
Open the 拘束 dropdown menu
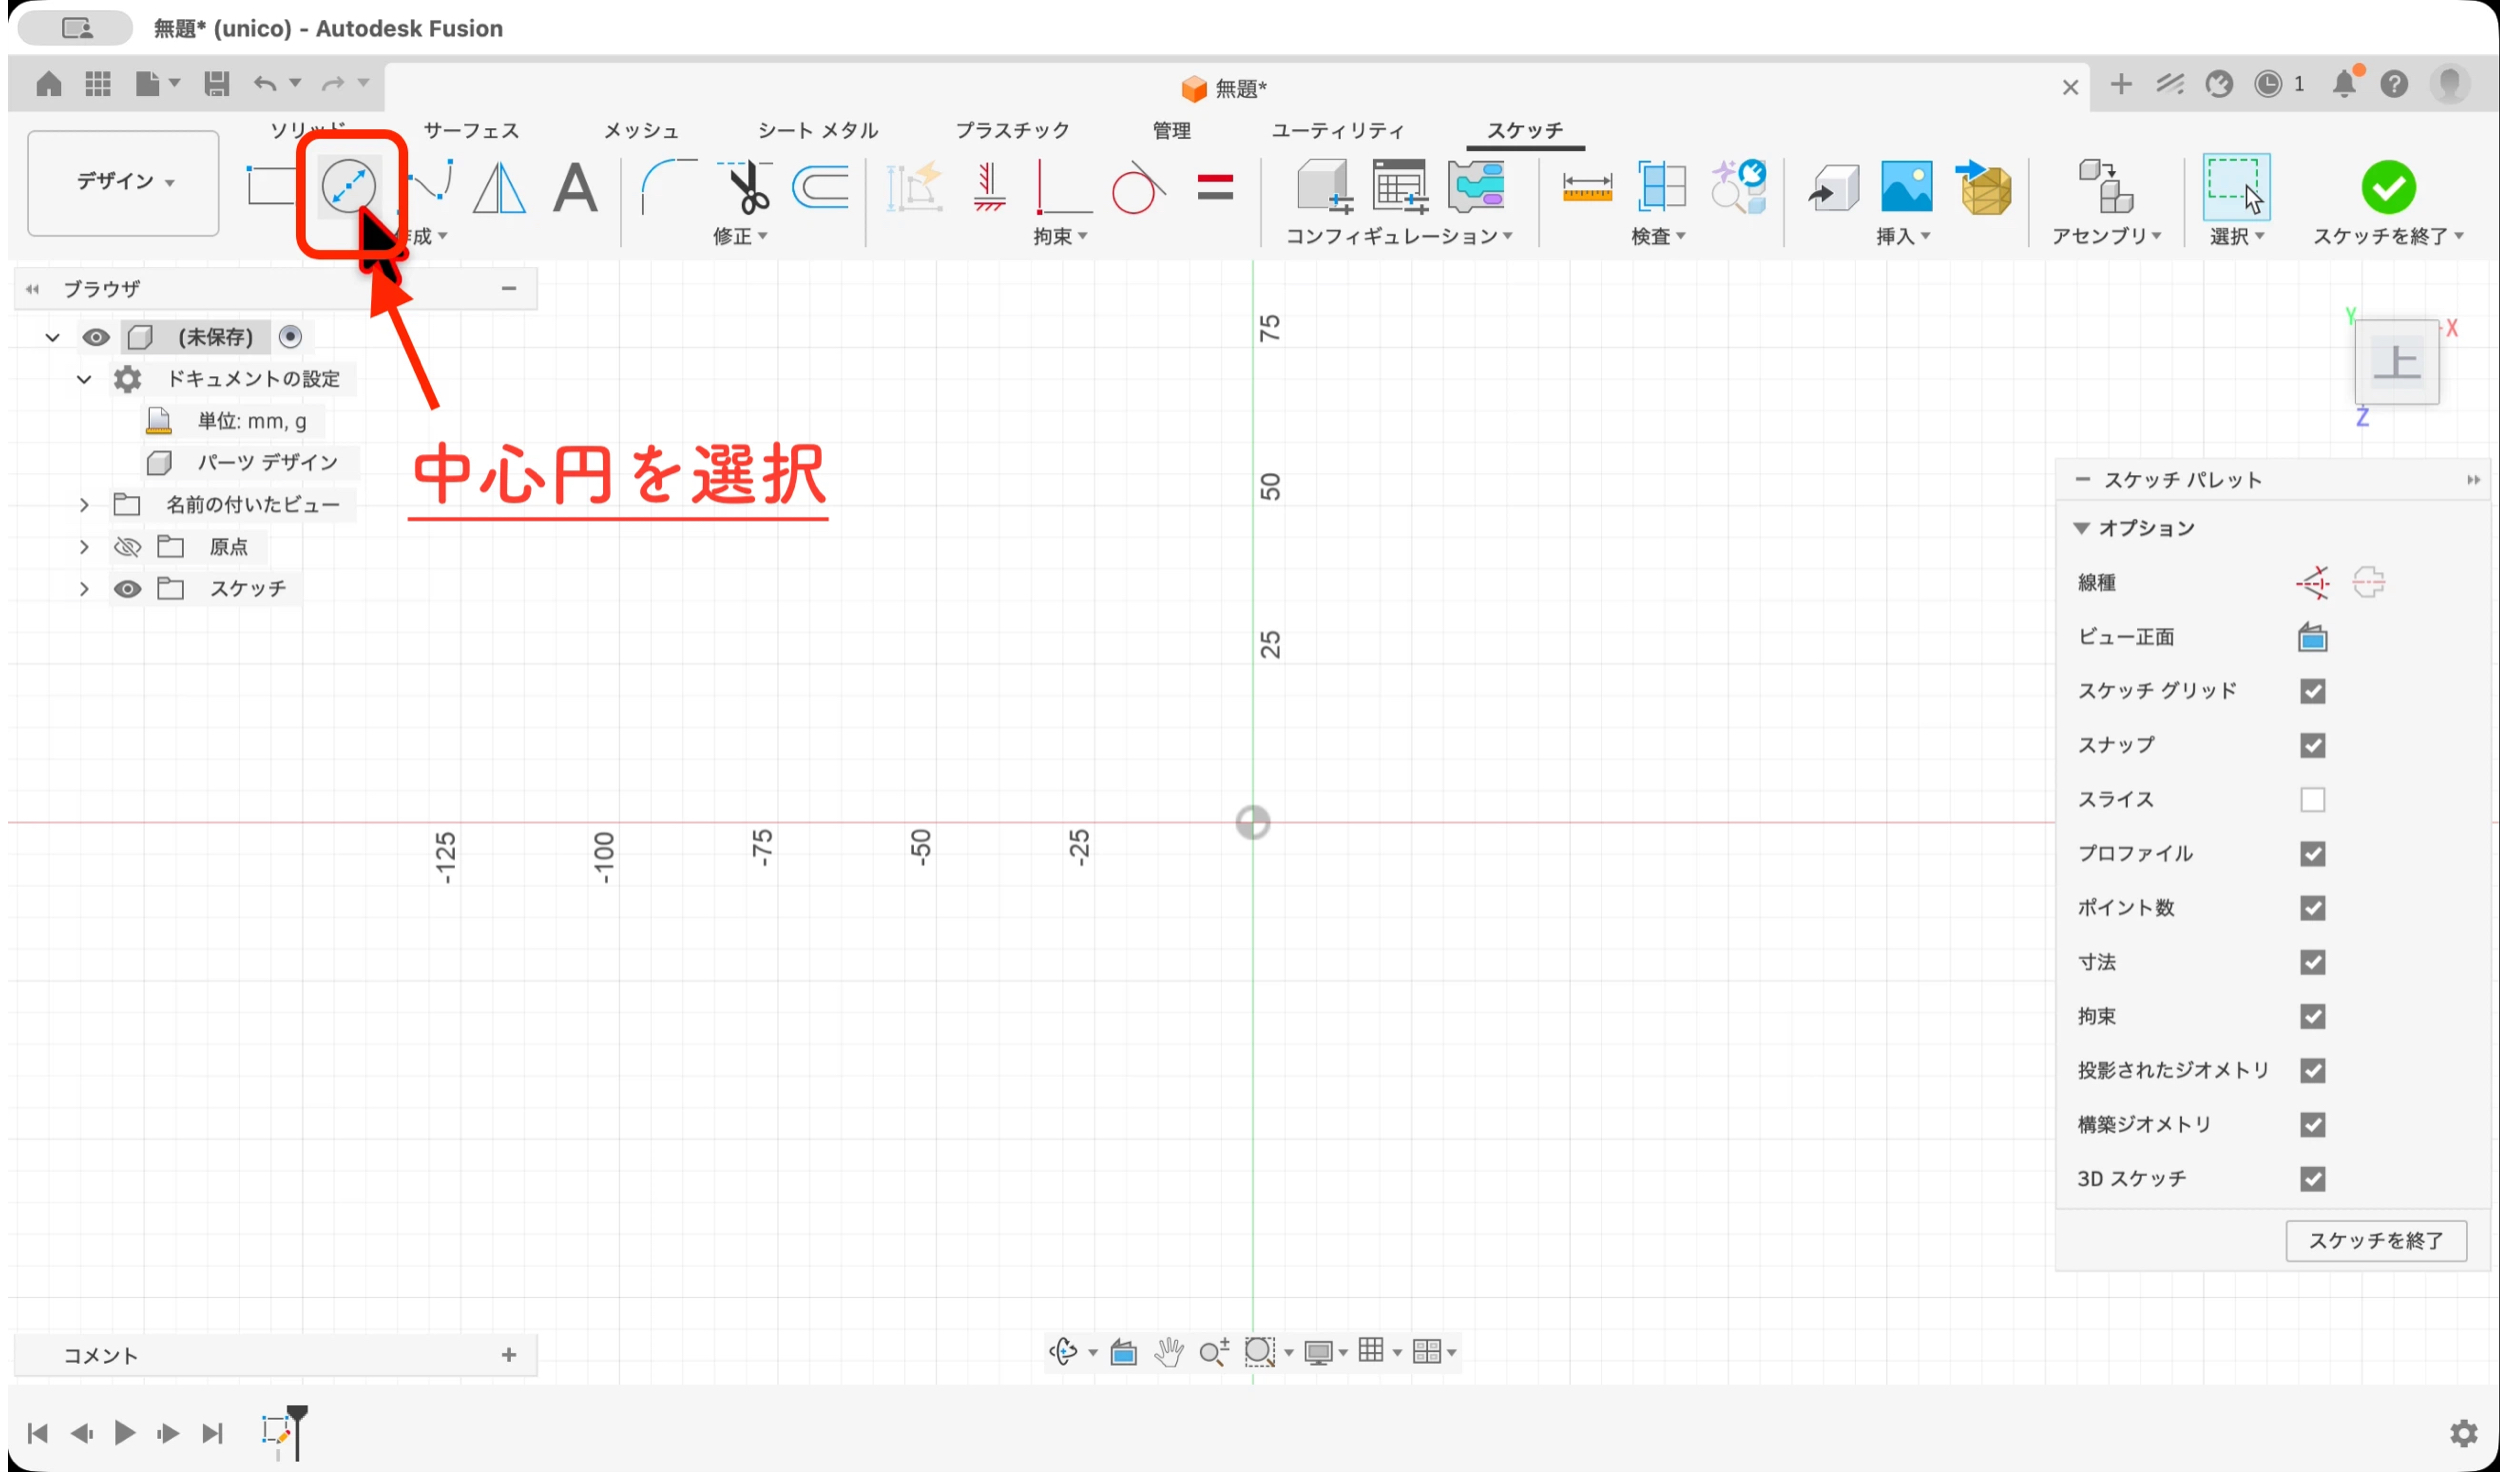point(1060,237)
